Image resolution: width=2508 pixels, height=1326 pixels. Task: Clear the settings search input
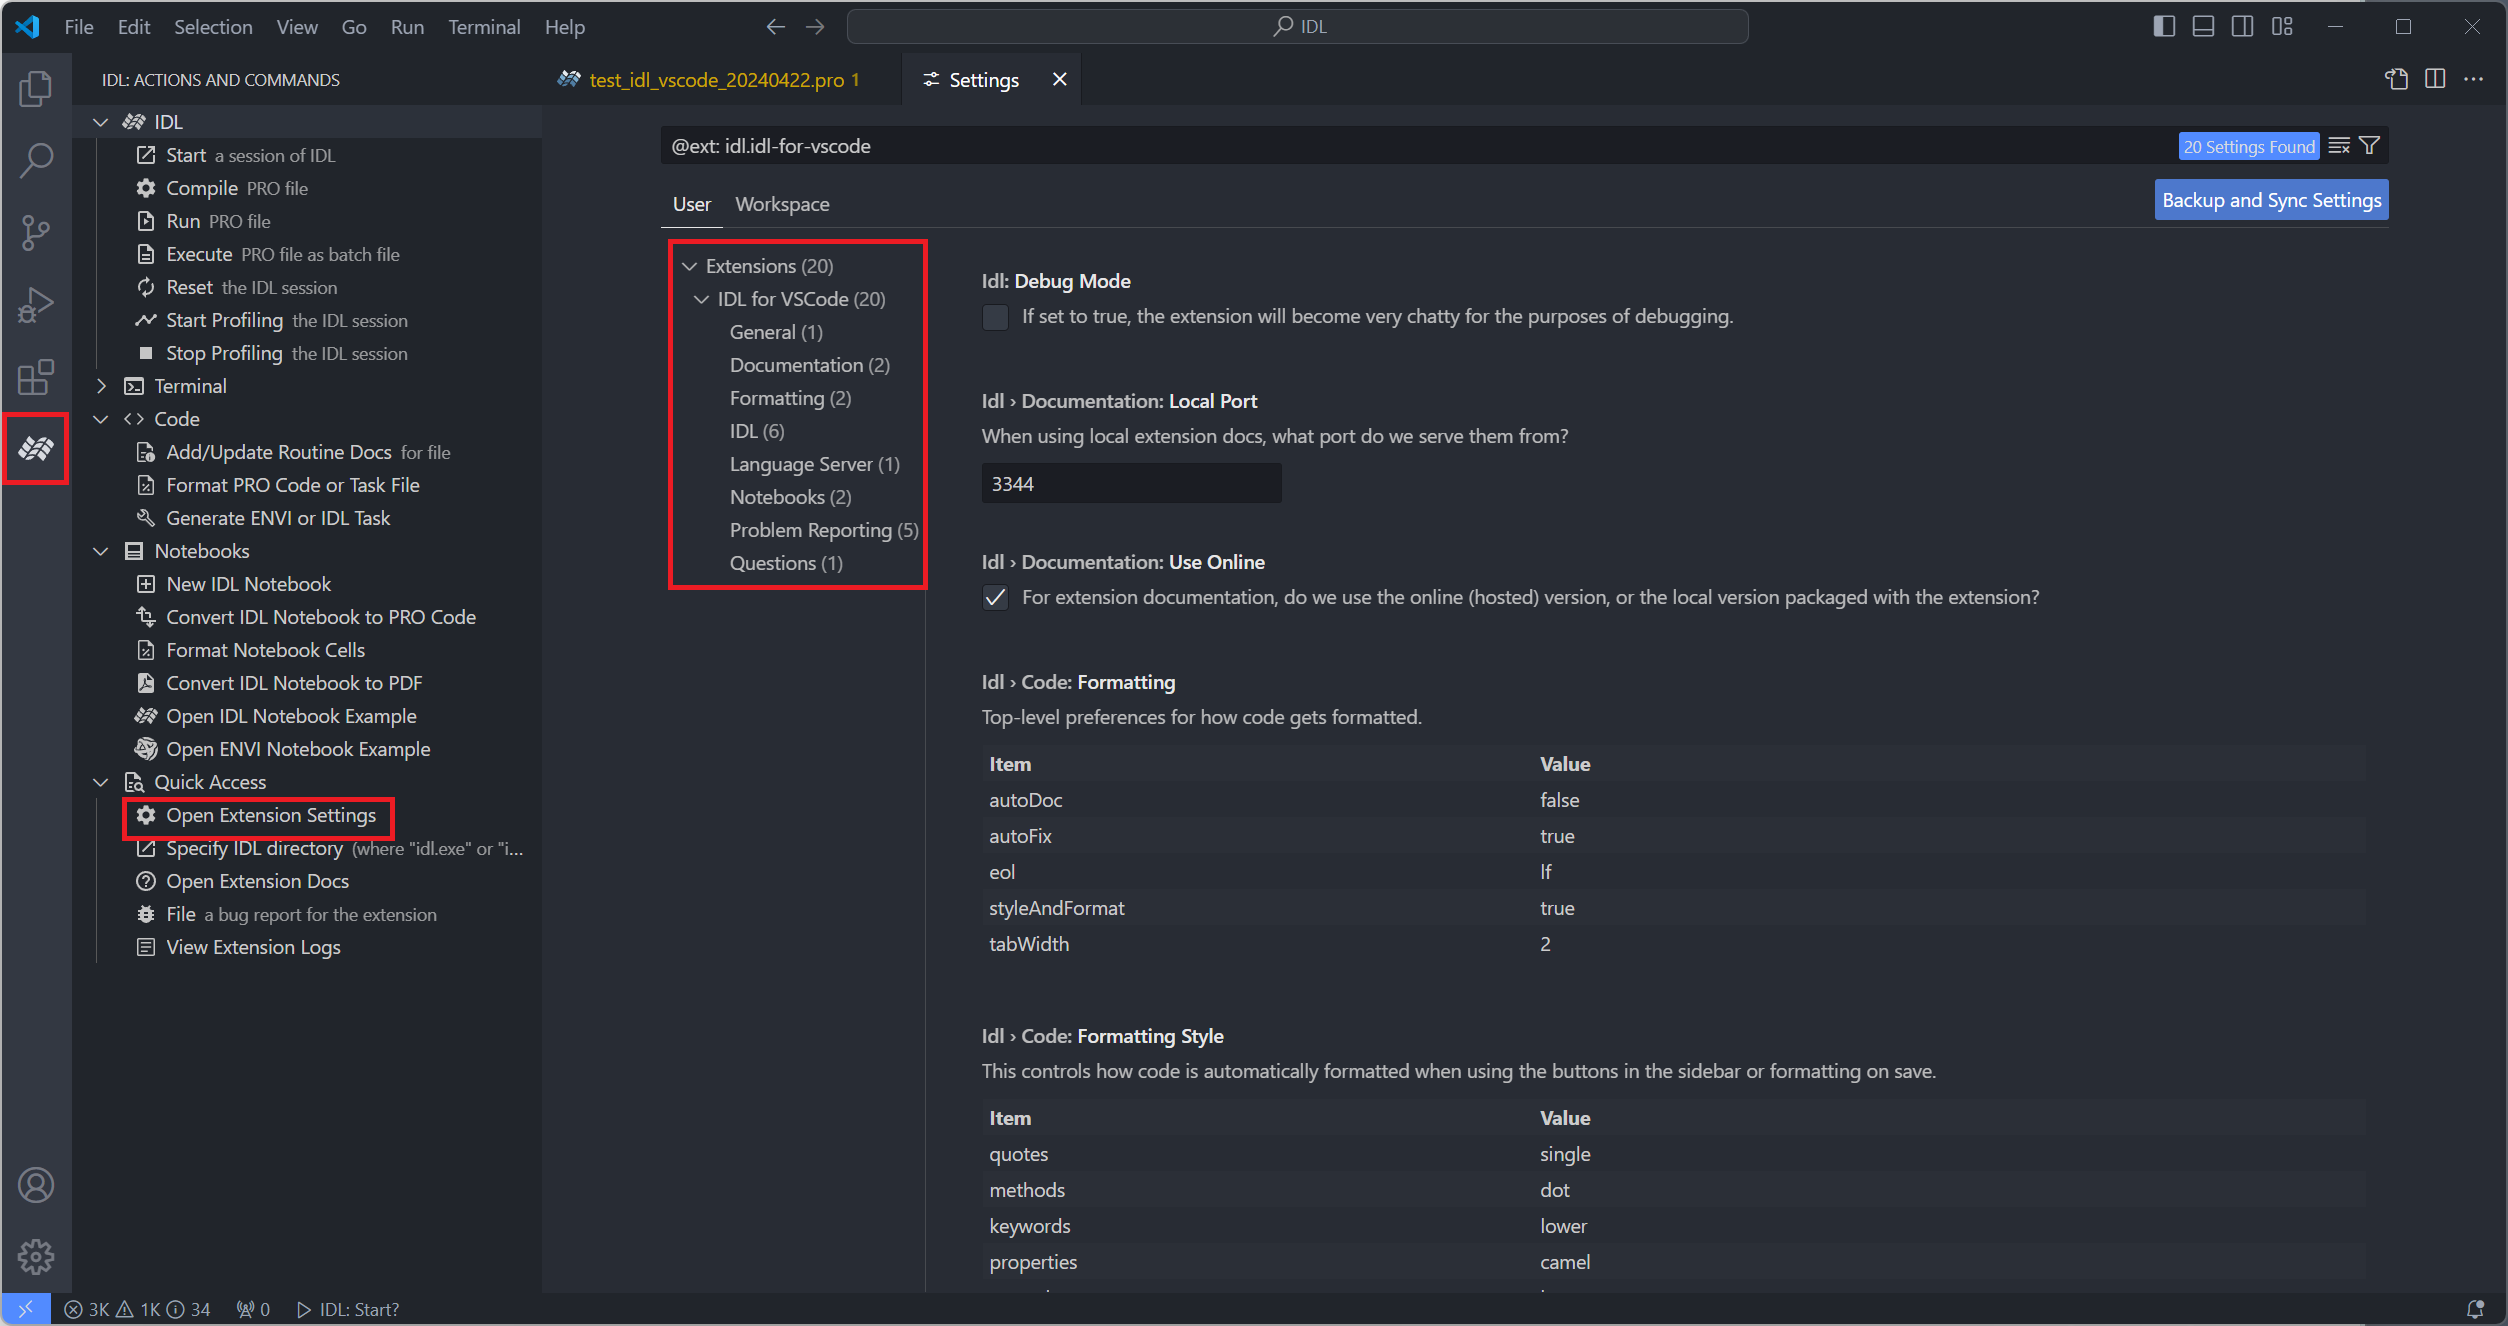[x=2339, y=146]
